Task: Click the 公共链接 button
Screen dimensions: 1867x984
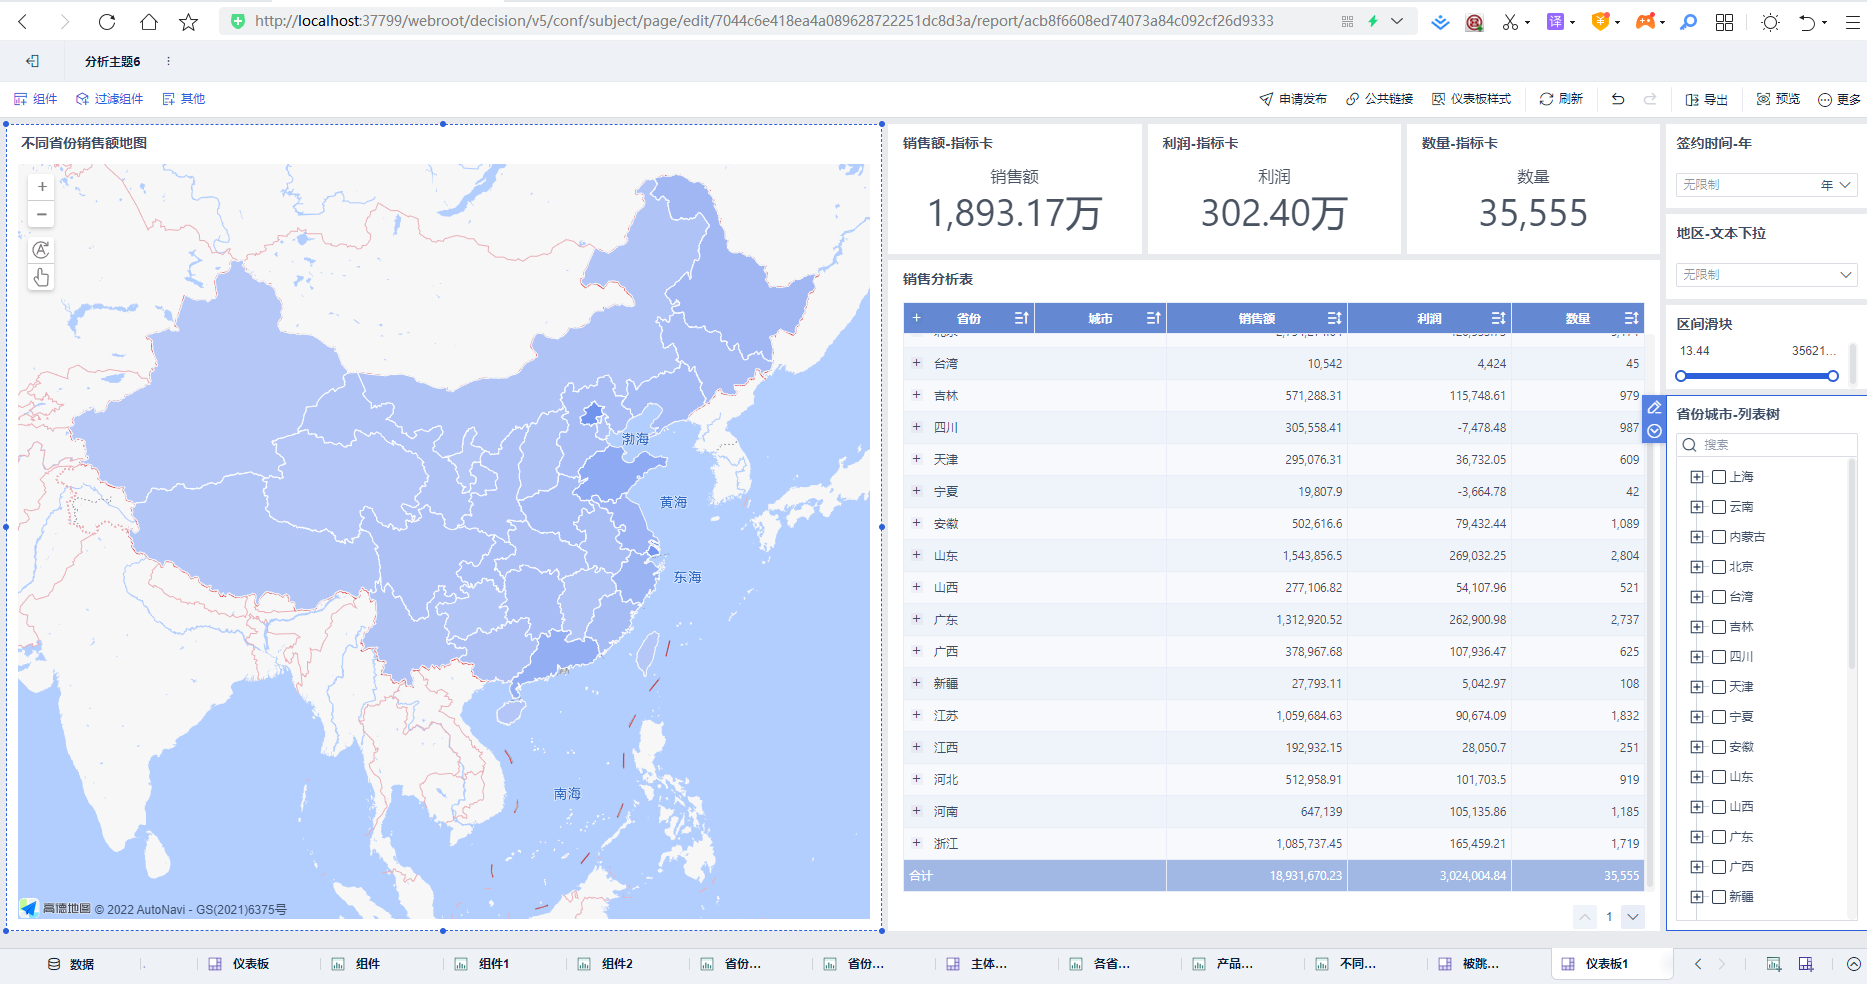Action: tap(1379, 99)
